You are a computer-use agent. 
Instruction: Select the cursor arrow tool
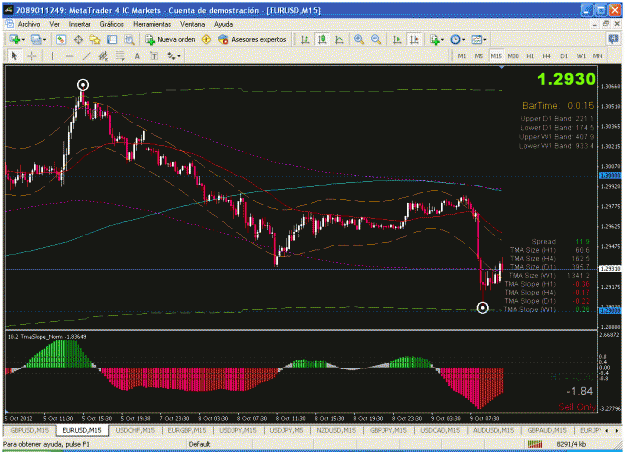pyautogui.click(x=14, y=56)
